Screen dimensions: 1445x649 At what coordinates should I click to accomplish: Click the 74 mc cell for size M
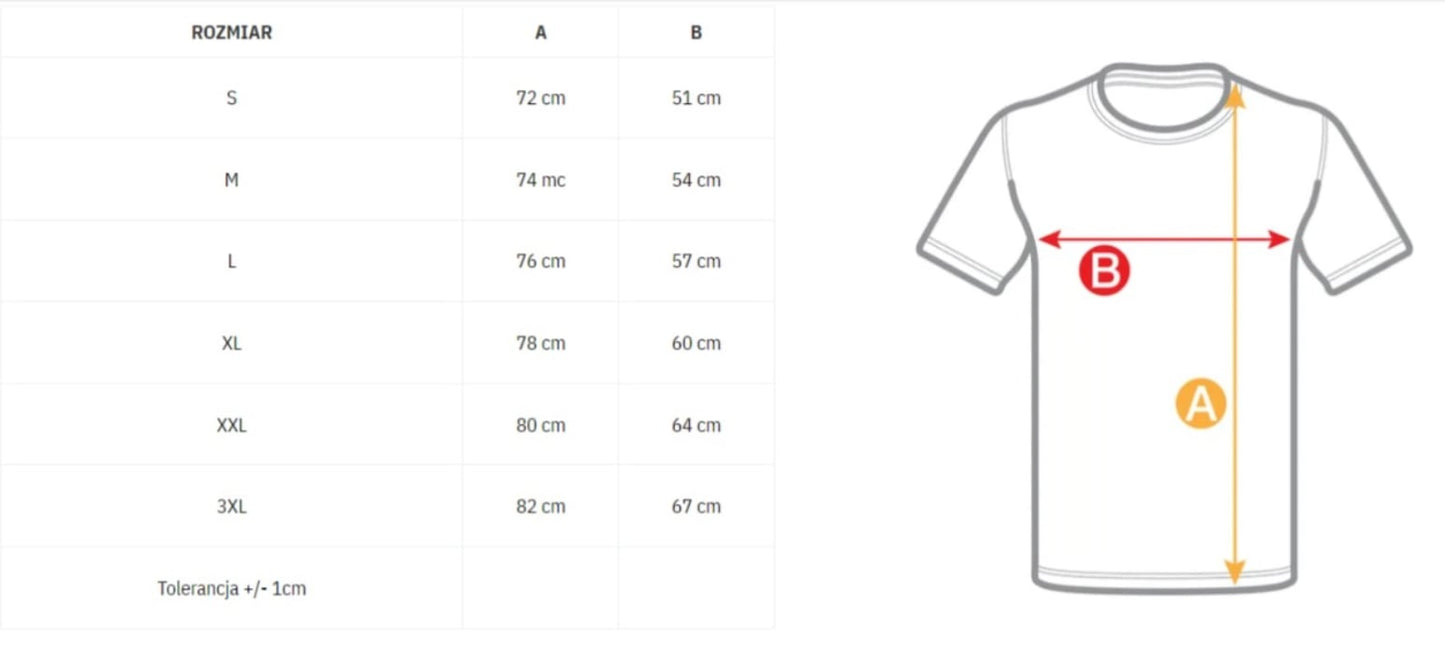click(541, 180)
